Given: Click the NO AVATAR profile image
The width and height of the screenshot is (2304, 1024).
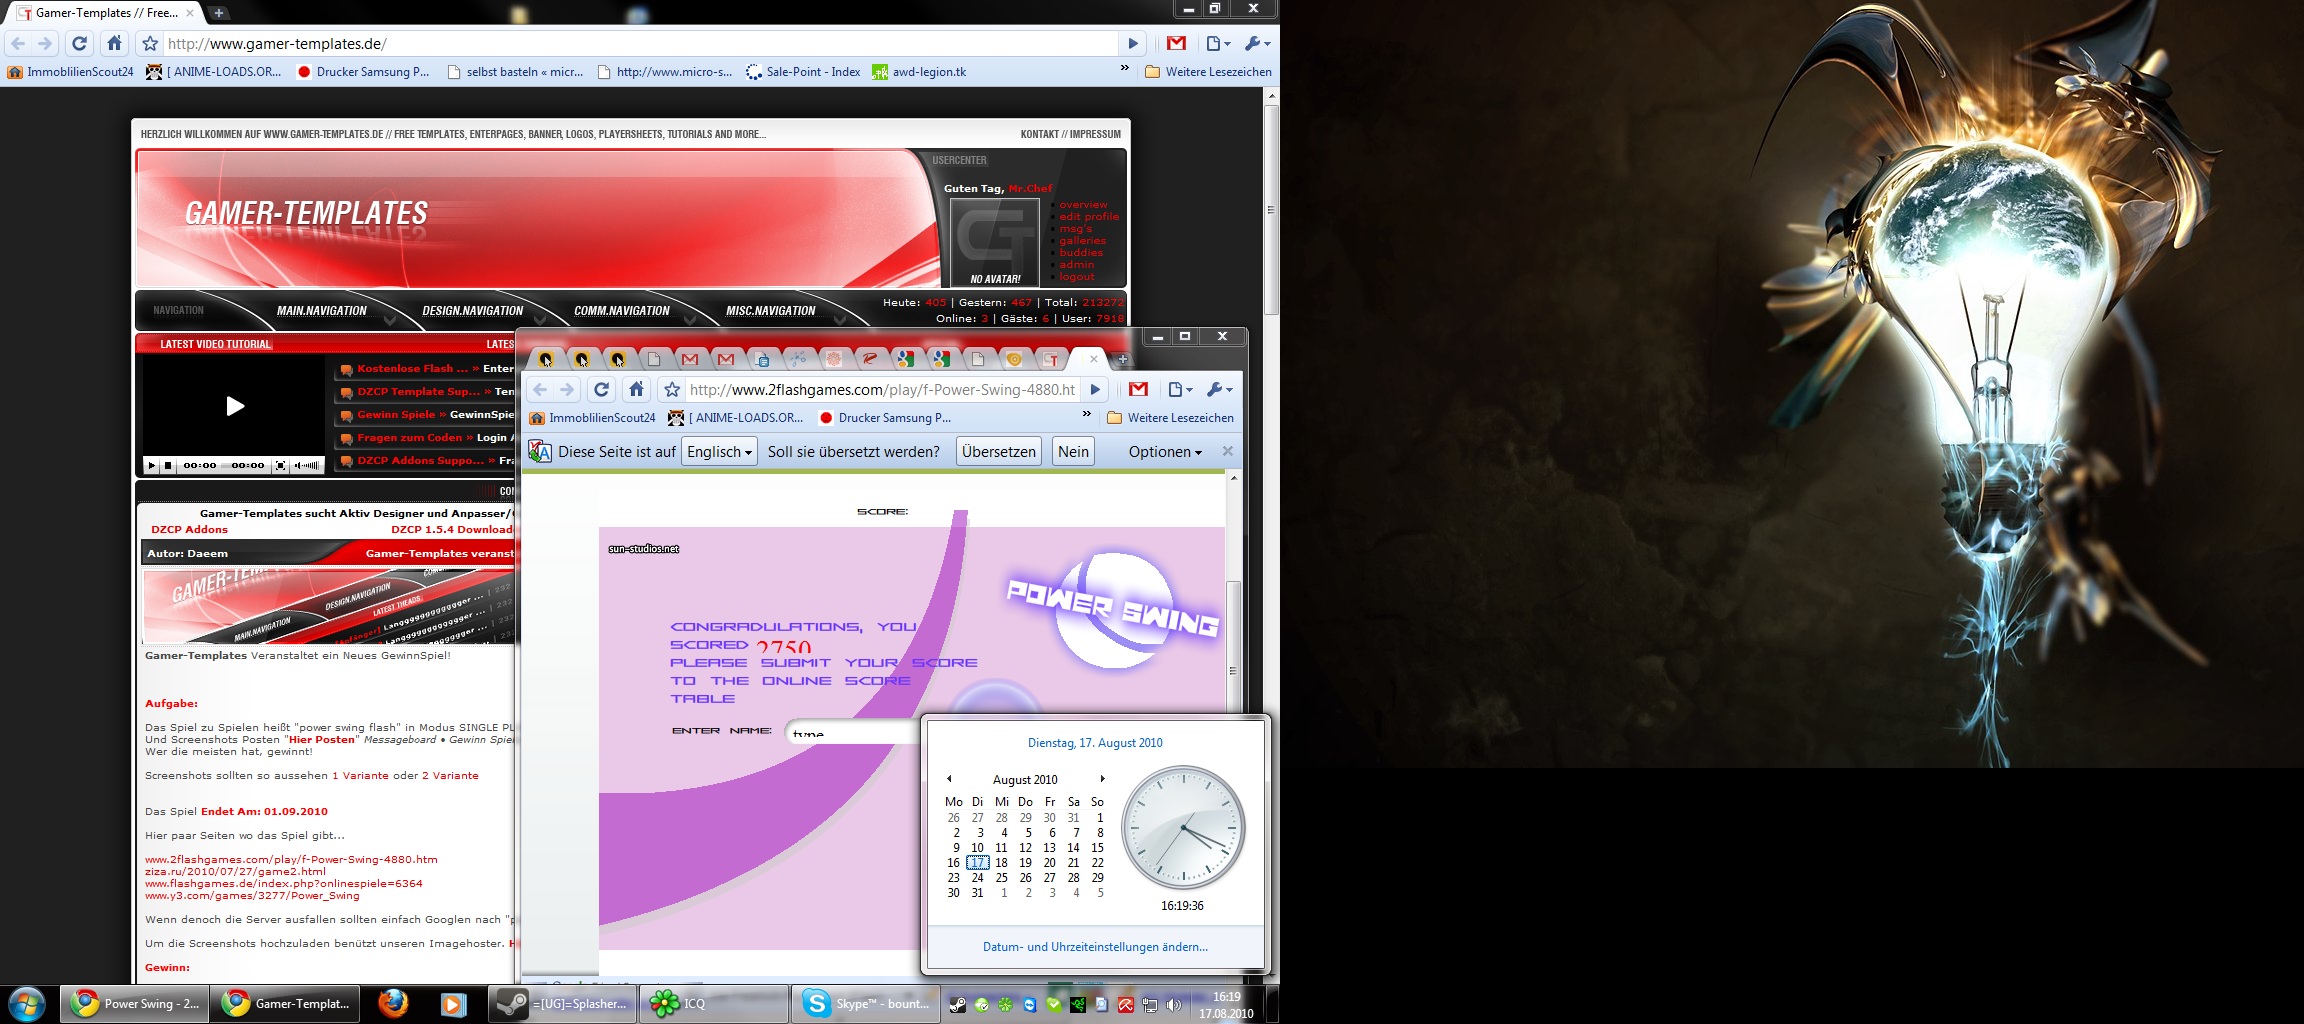Looking at the screenshot, I should tap(995, 242).
